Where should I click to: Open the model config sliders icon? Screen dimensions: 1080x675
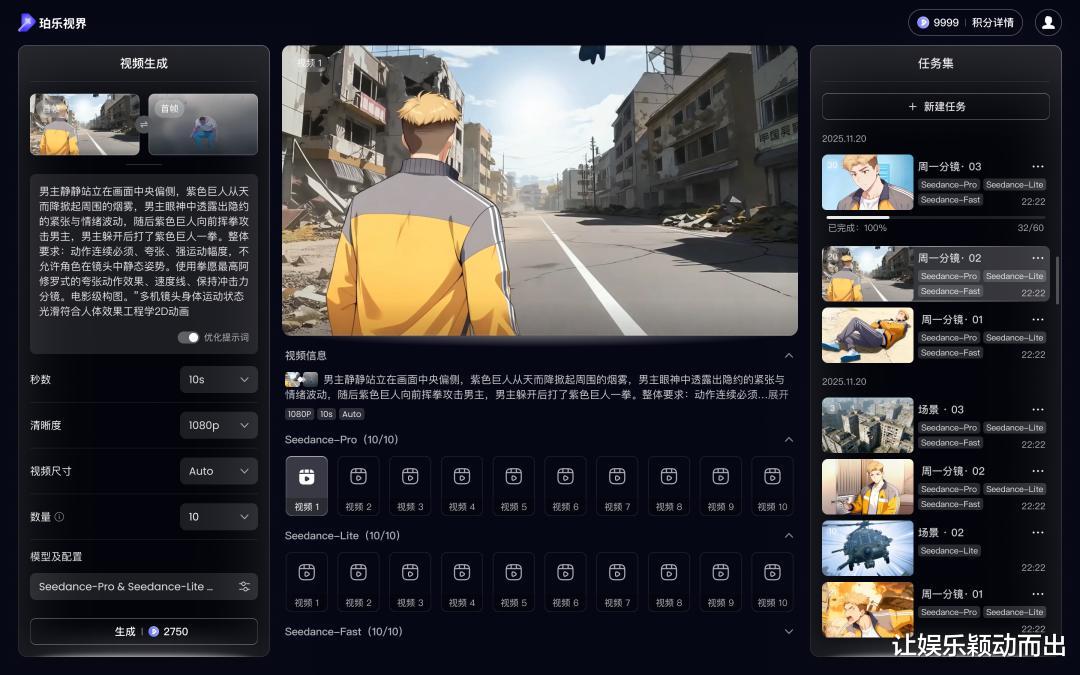(245, 587)
